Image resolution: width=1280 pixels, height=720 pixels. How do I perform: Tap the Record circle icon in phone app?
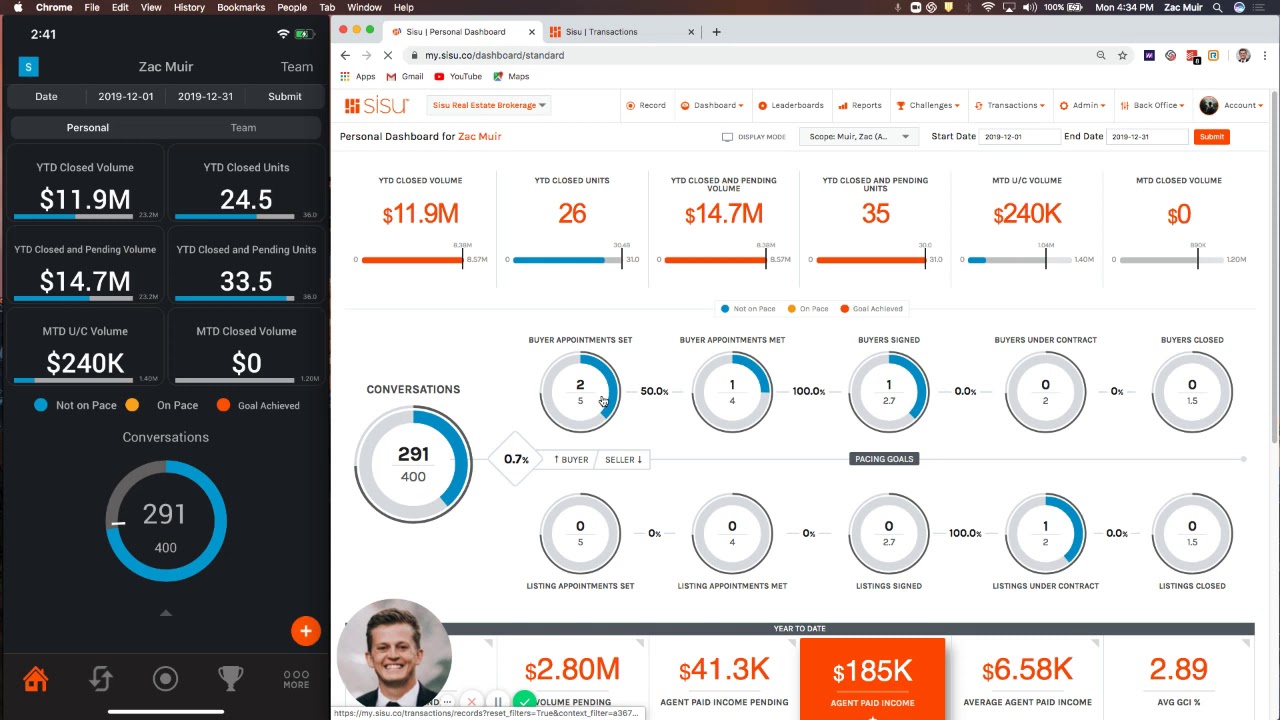(x=165, y=679)
